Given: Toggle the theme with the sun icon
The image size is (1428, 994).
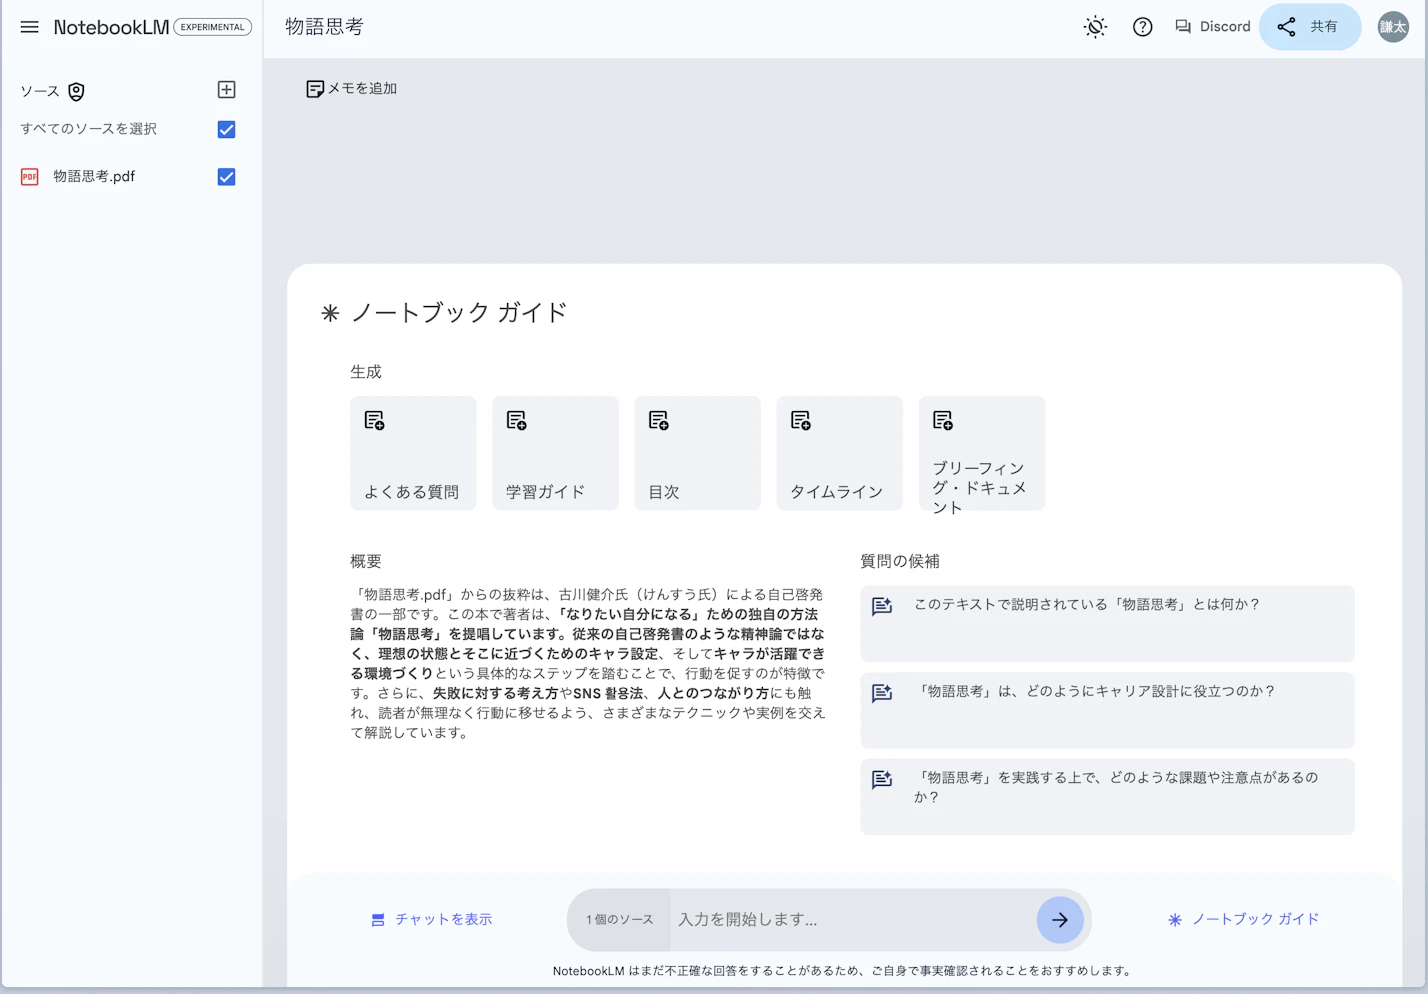Looking at the screenshot, I should 1094,27.
